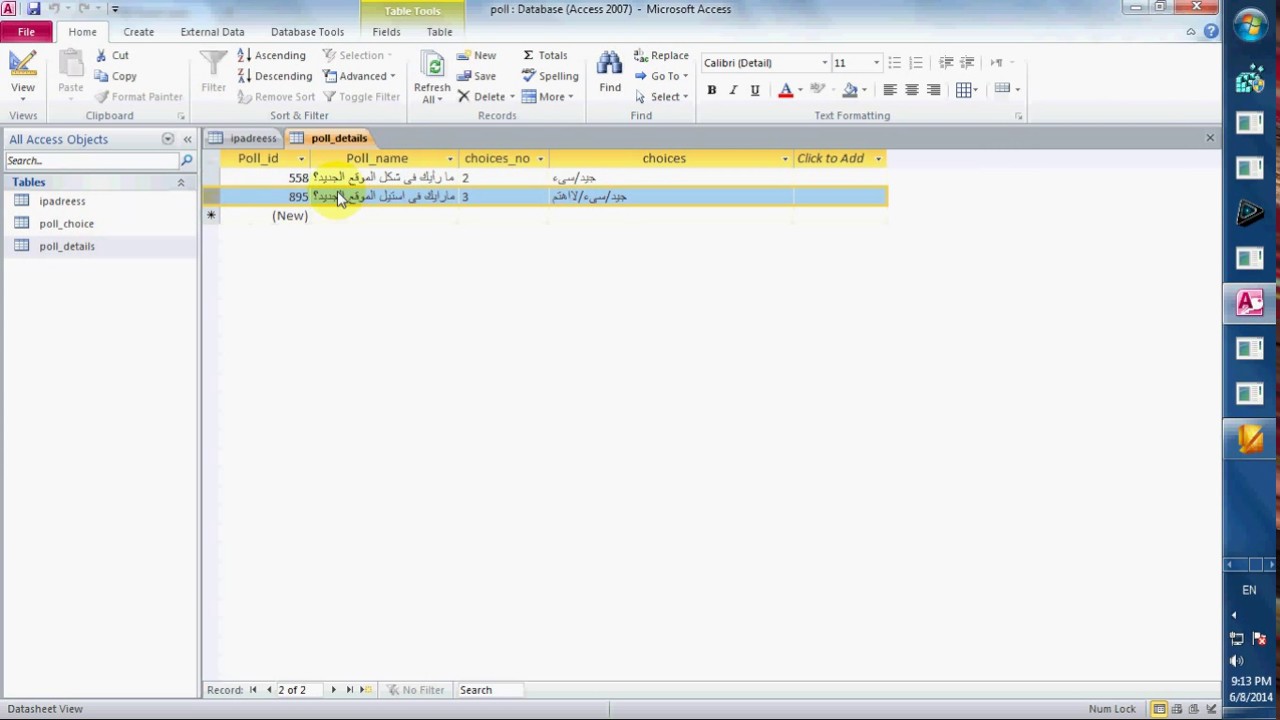
Task: Open Poll_id column dropdown
Action: [301, 159]
